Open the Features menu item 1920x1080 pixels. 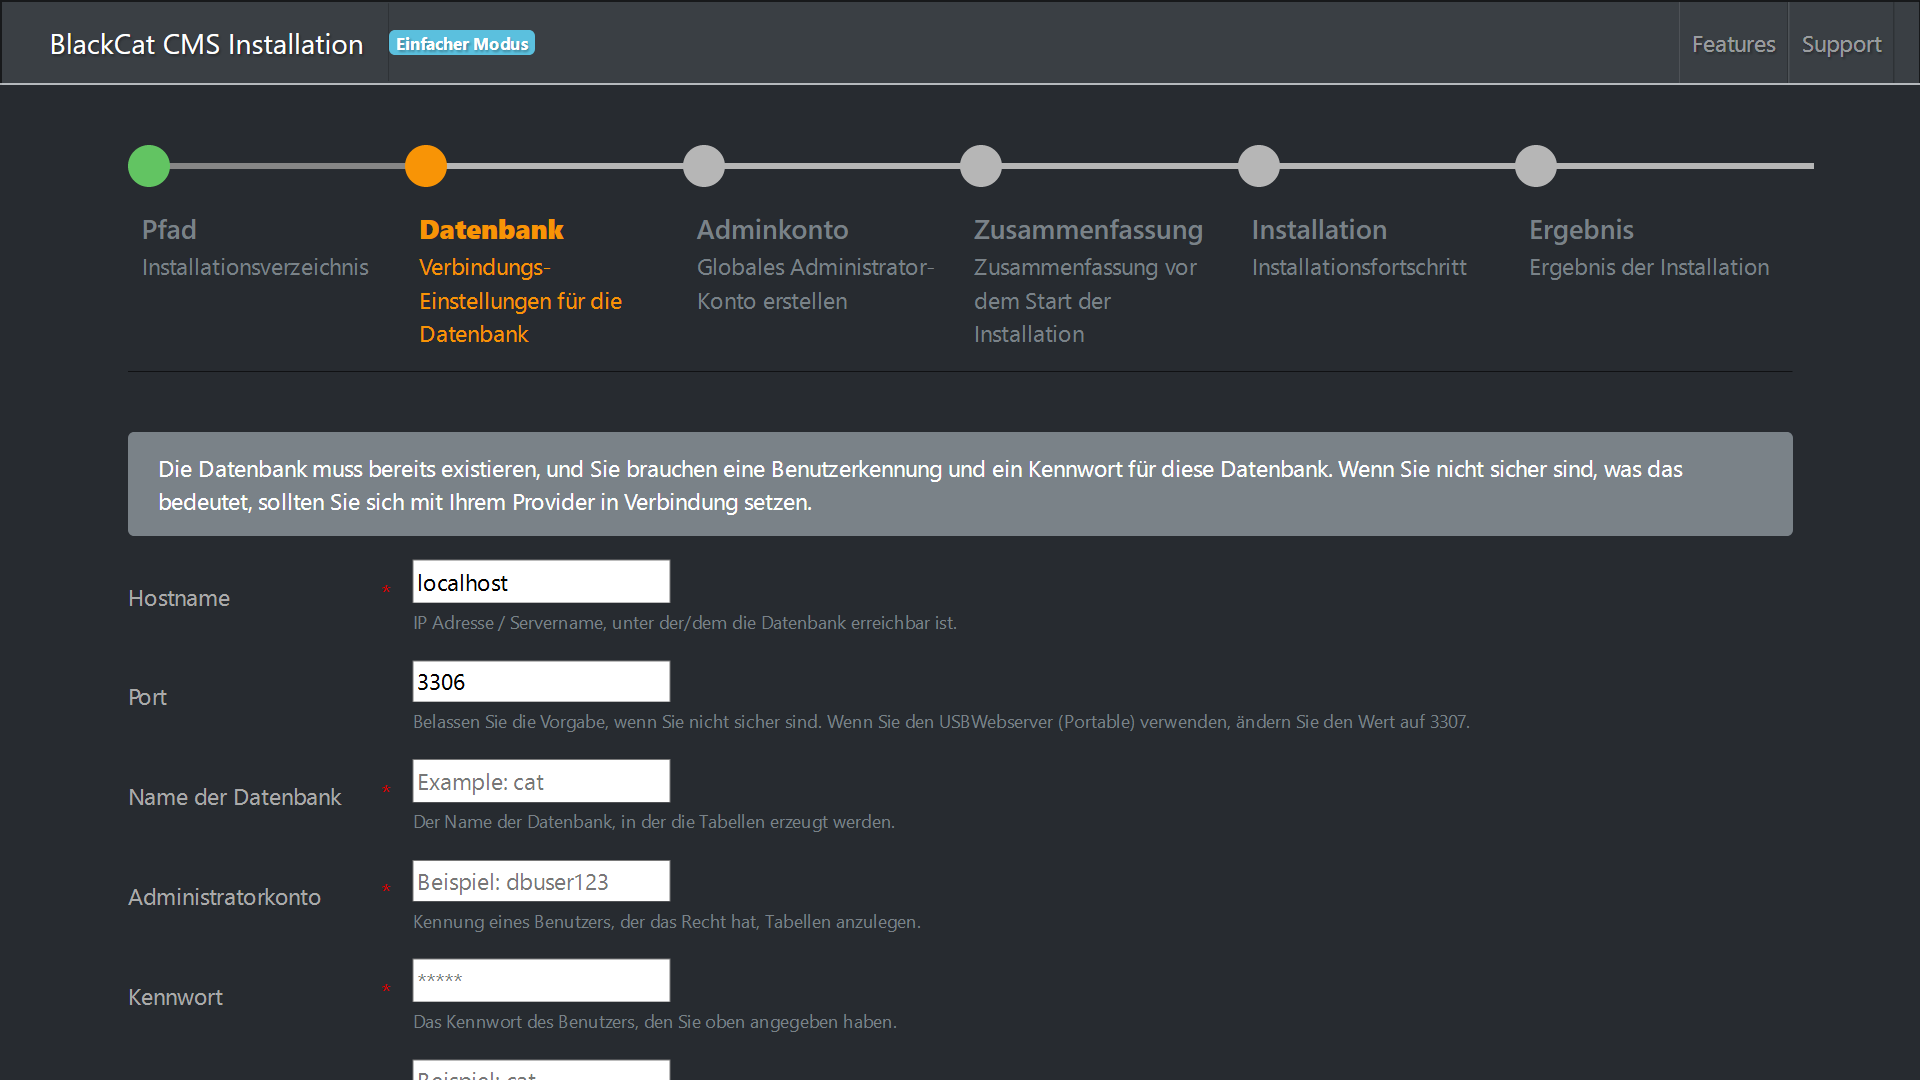[1733, 44]
